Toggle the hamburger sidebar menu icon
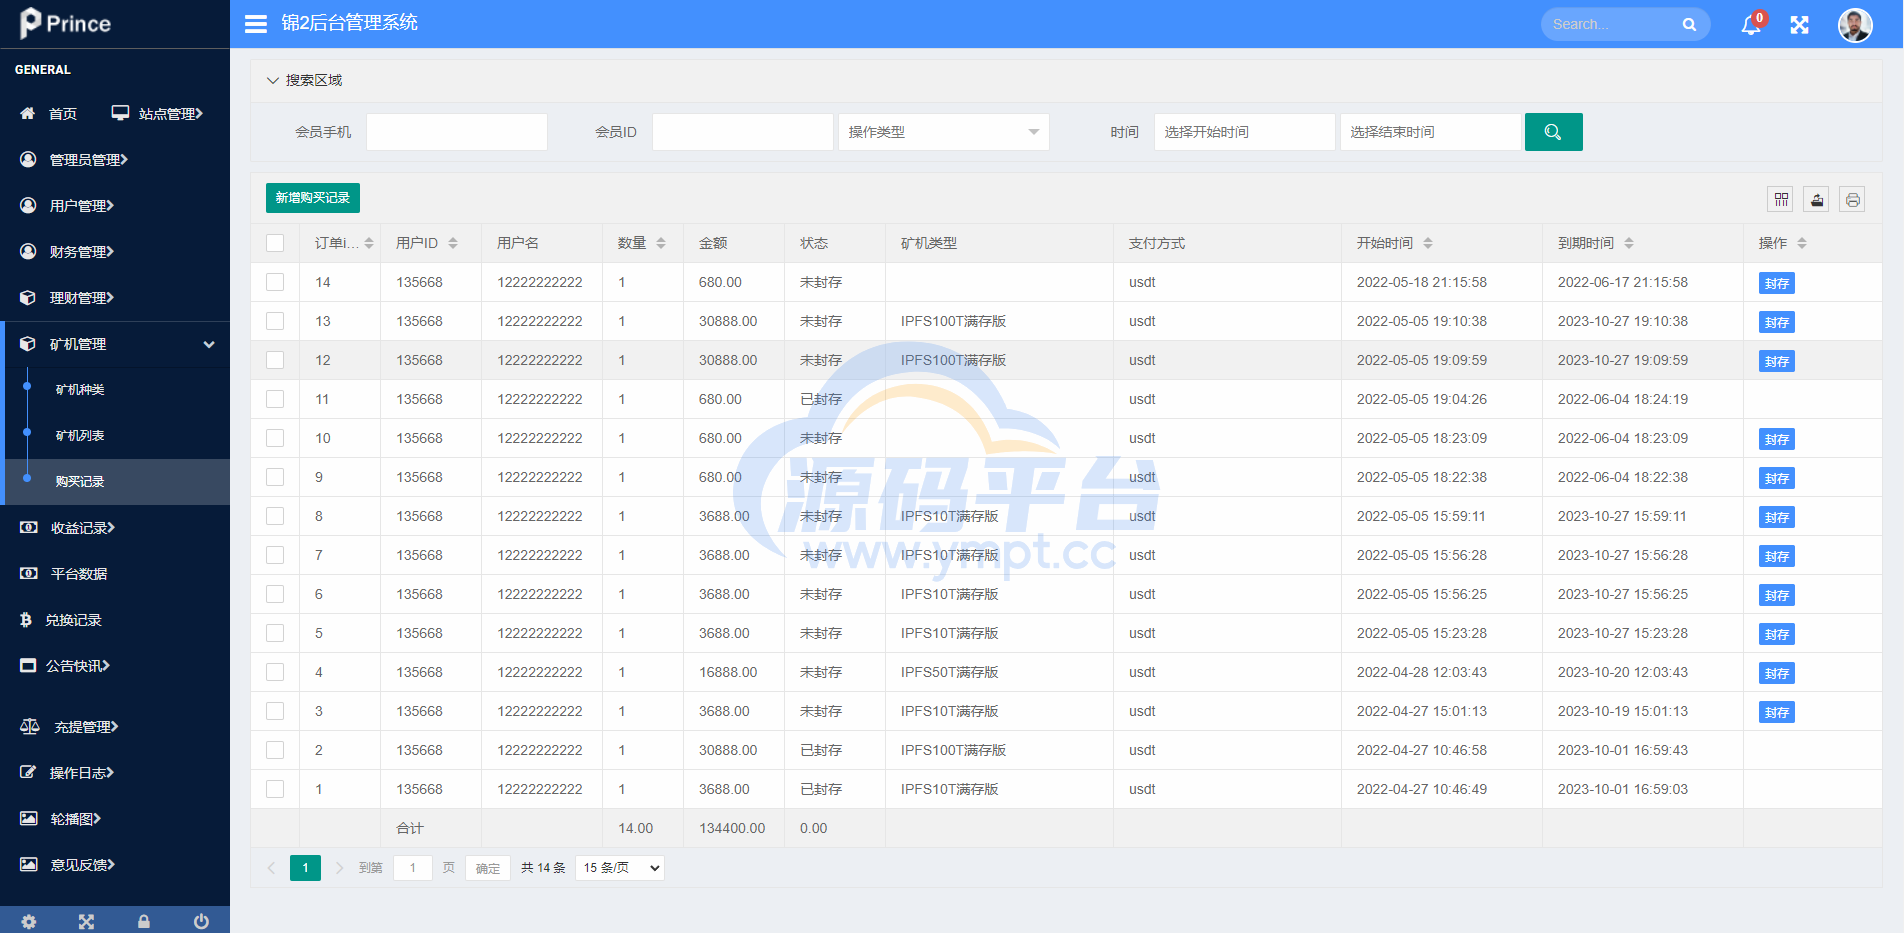Screen dimensions: 1904x933 point(256,24)
